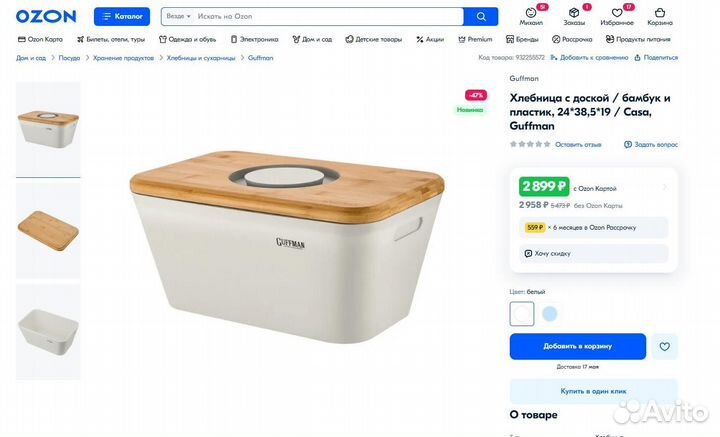Select the bamboo board thumbnail image
Screen dimensions: 720x437
tap(48, 230)
